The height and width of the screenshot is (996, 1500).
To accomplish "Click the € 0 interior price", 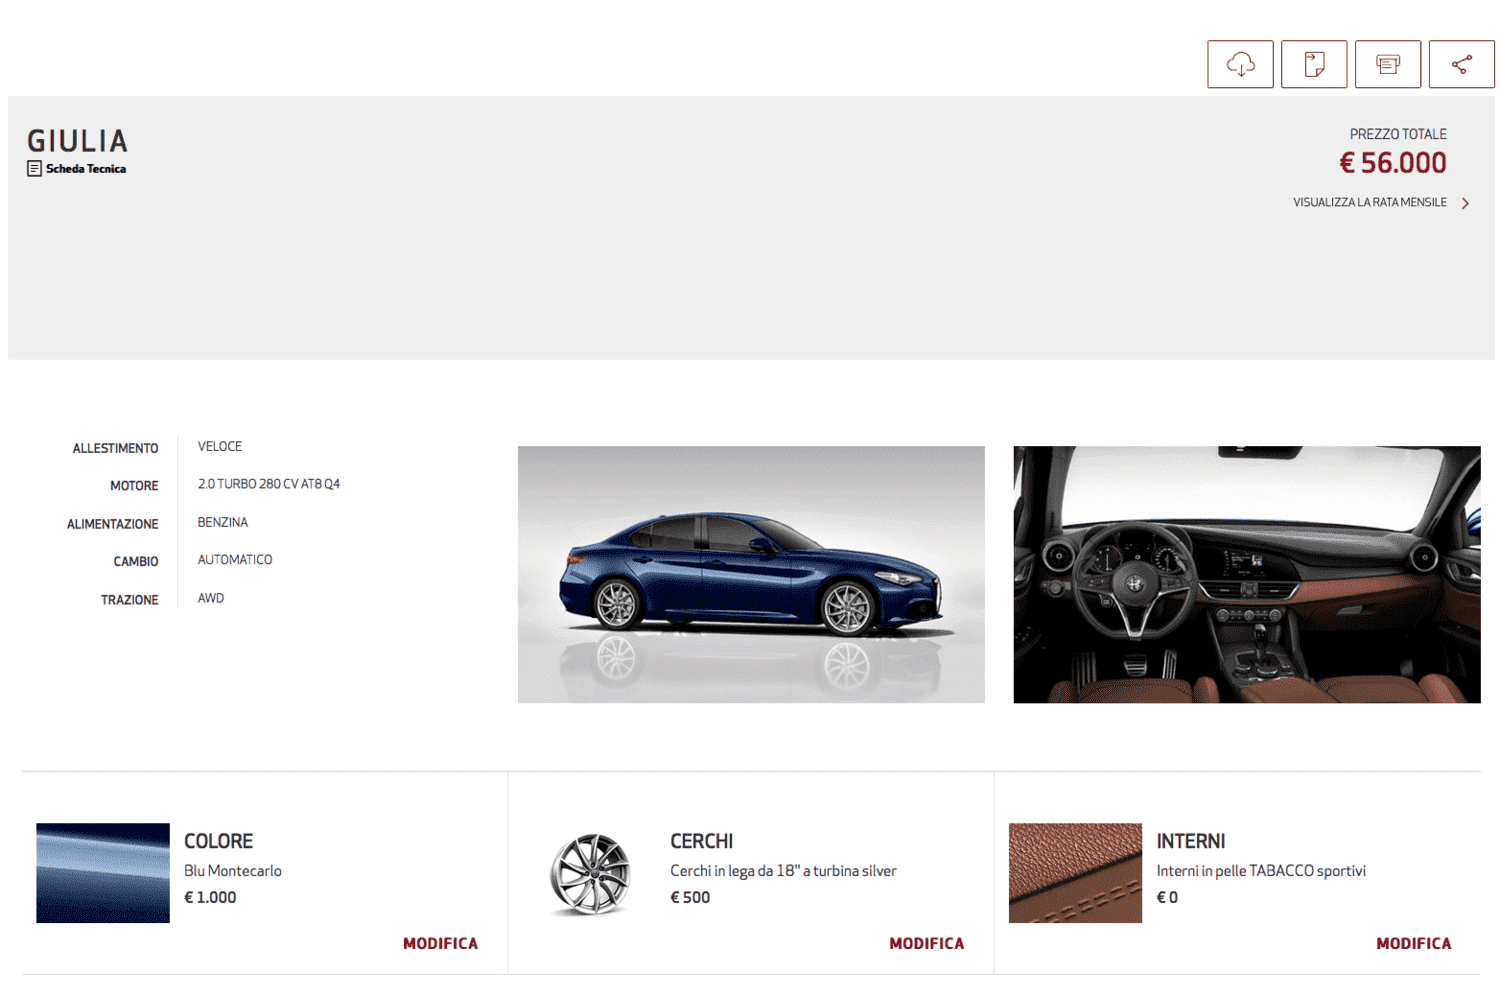I will pyautogui.click(x=1167, y=897).
